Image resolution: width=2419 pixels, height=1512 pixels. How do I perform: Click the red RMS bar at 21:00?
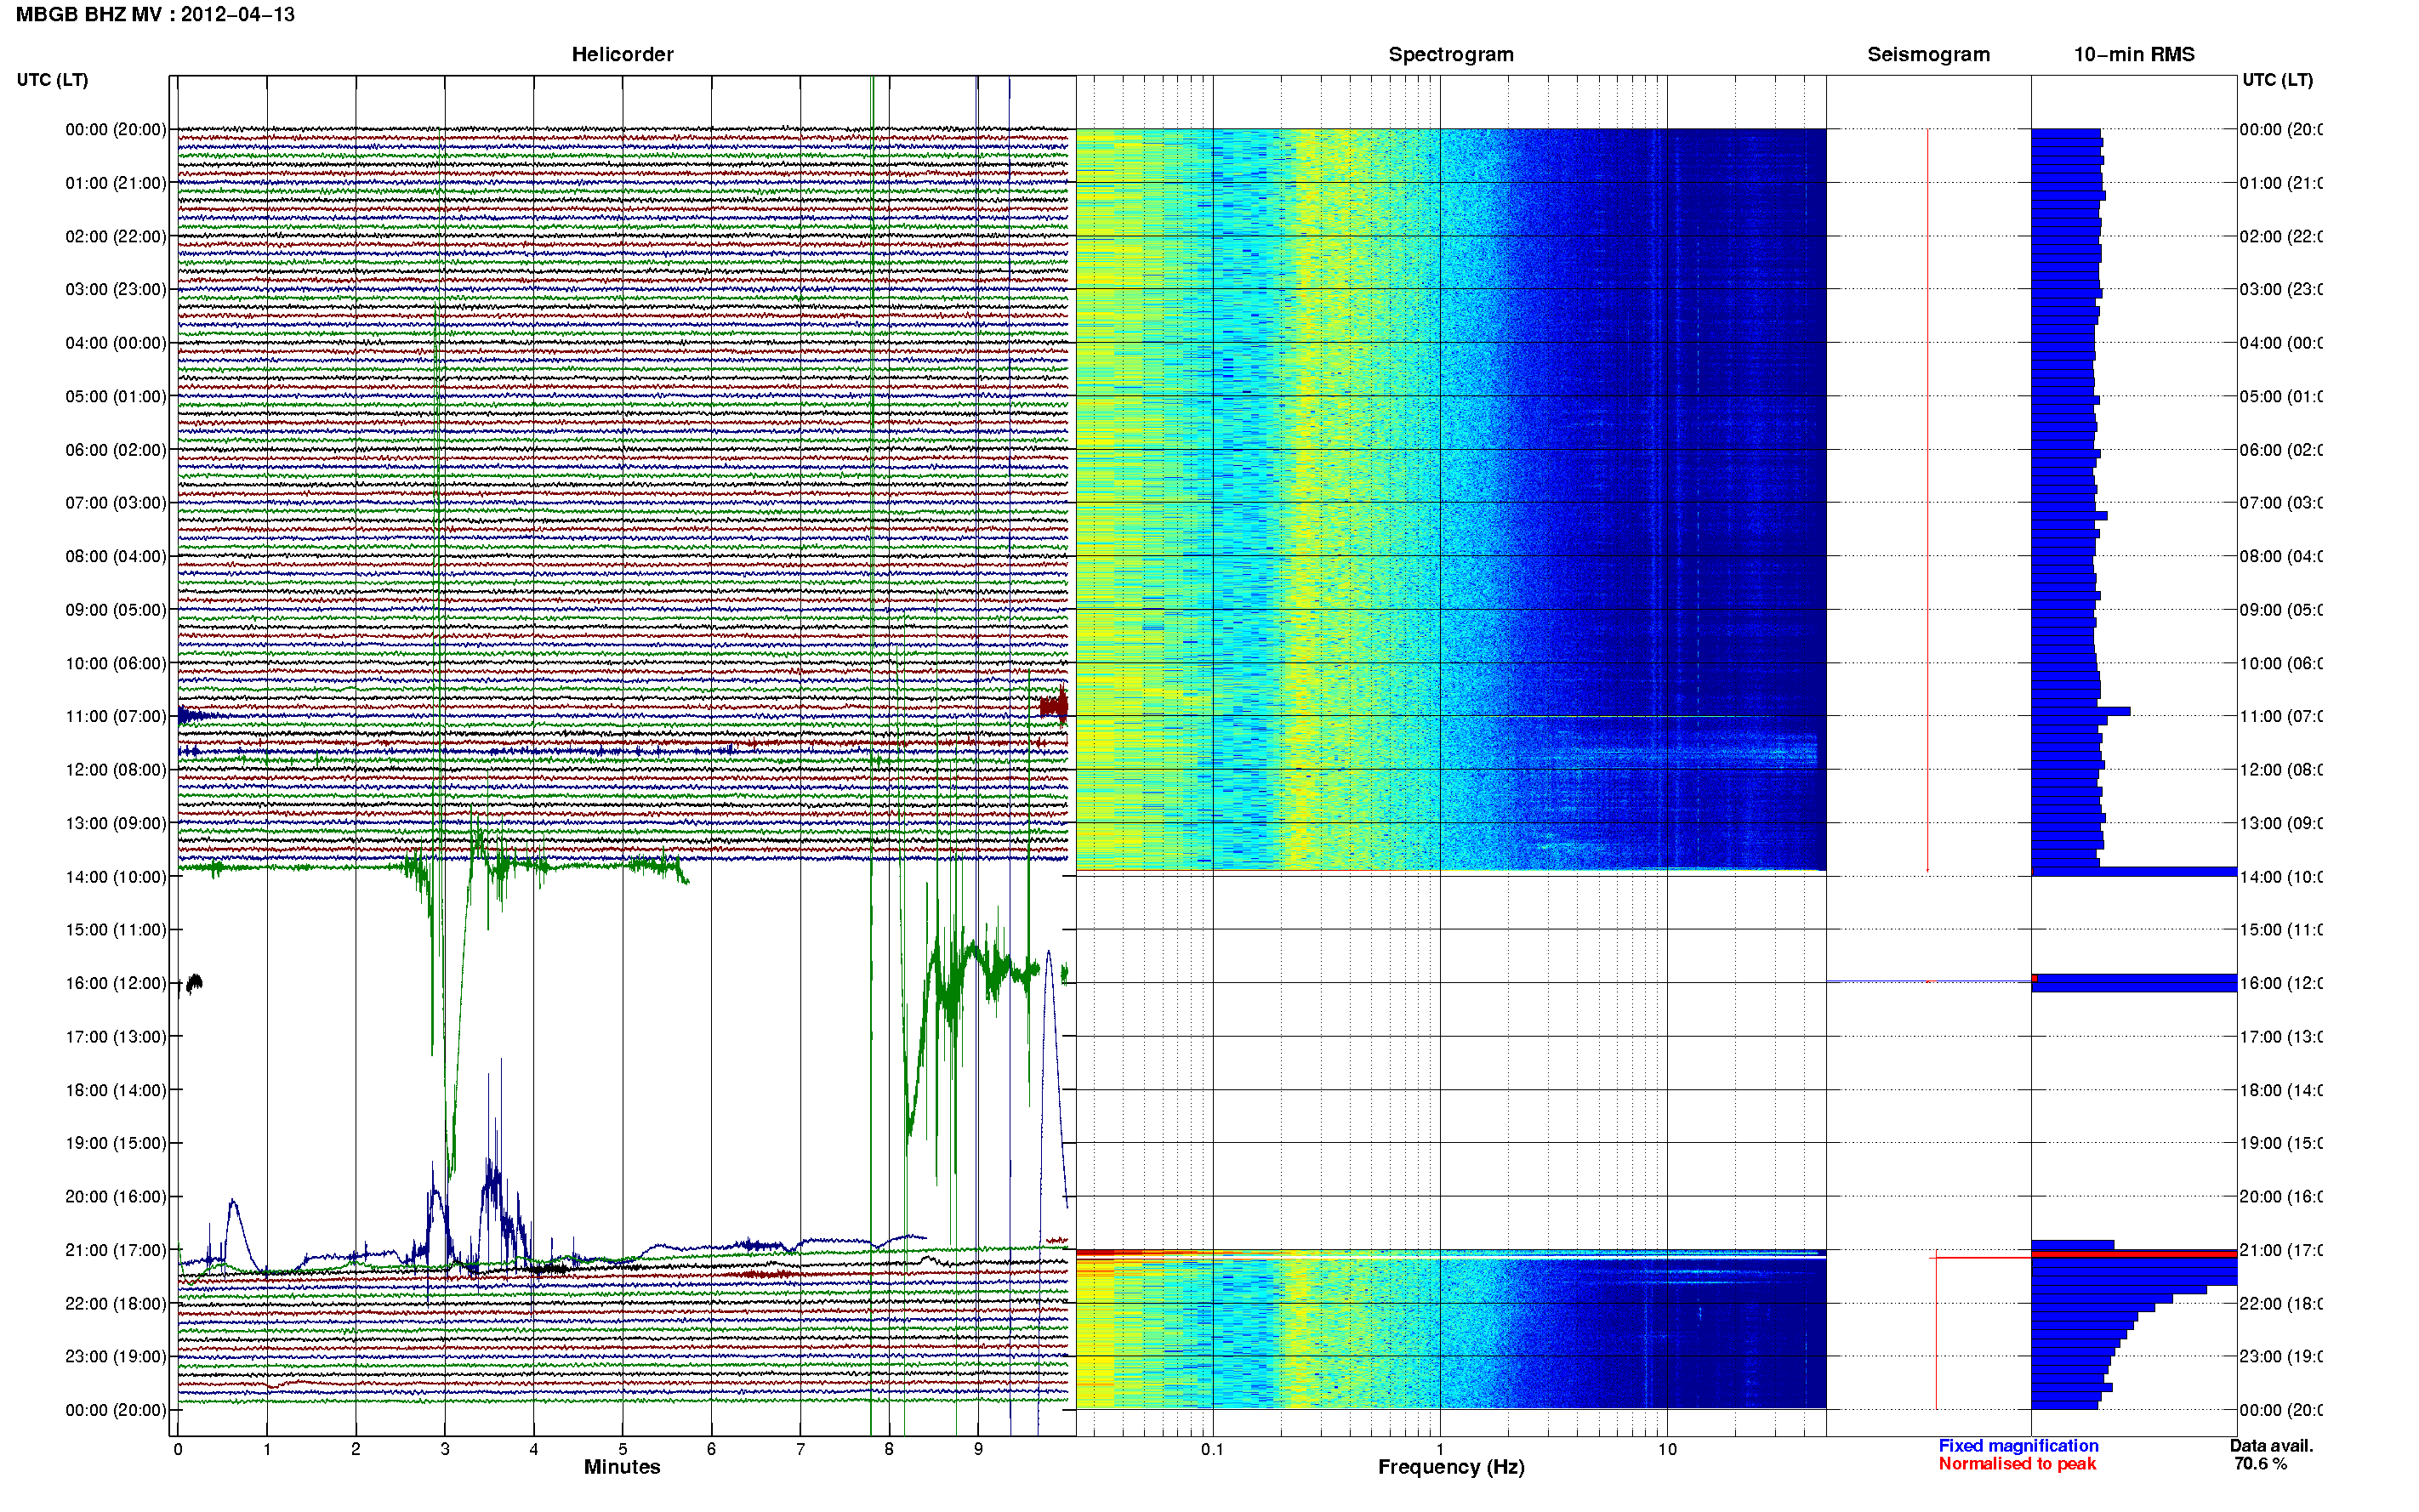(x=2134, y=1254)
